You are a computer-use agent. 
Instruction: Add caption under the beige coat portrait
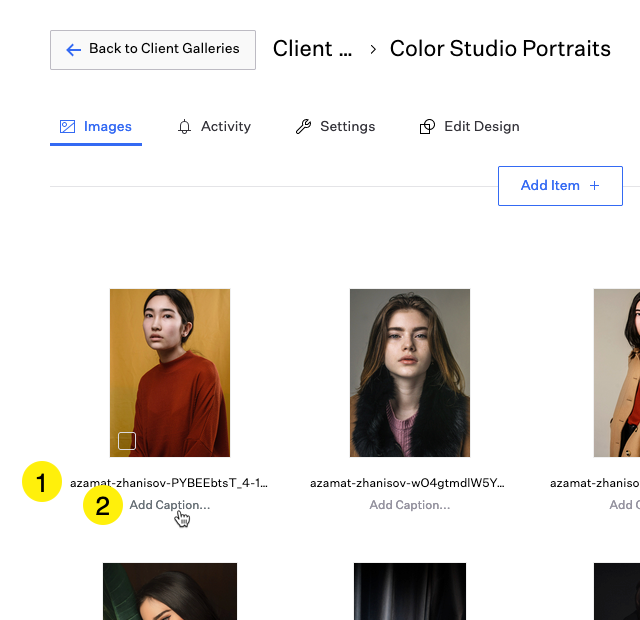[624, 505]
